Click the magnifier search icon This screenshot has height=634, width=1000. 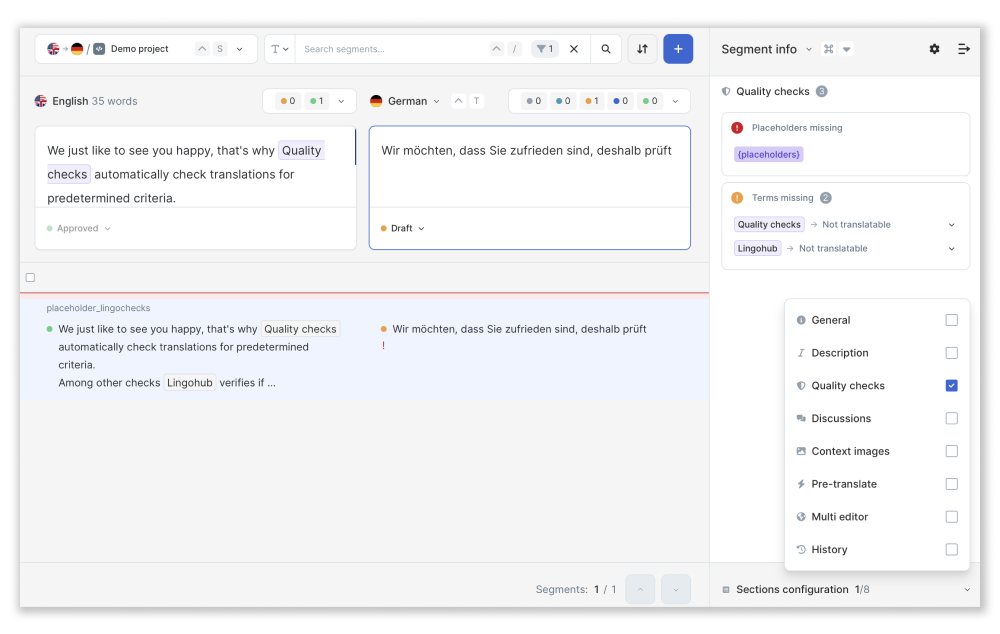pyautogui.click(x=606, y=49)
